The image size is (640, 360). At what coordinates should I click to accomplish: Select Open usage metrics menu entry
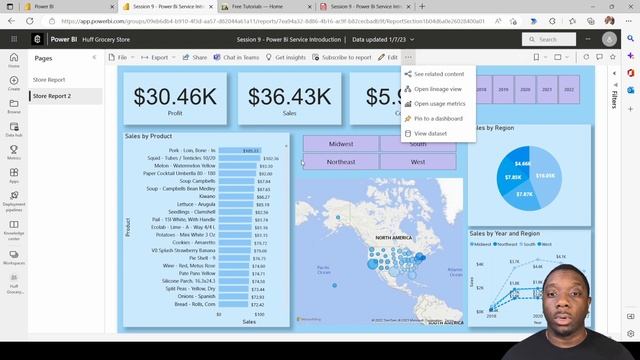click(438, 104)
